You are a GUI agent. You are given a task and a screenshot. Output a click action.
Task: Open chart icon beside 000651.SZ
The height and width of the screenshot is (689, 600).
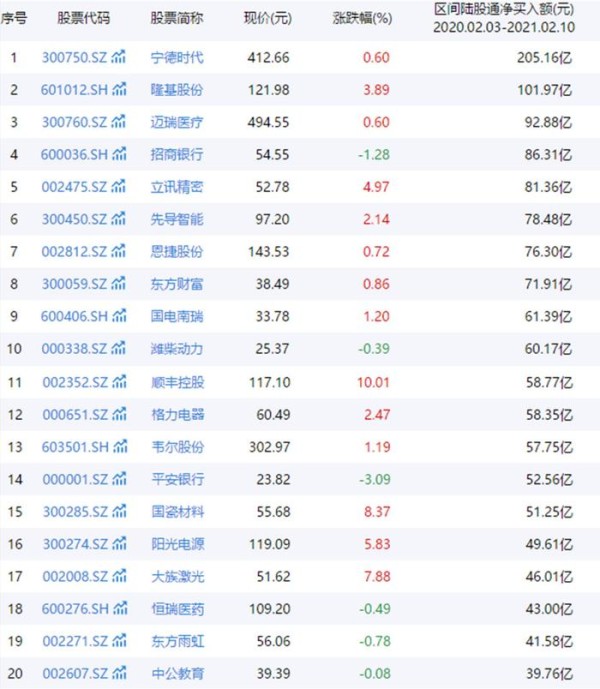click(119, 414)
